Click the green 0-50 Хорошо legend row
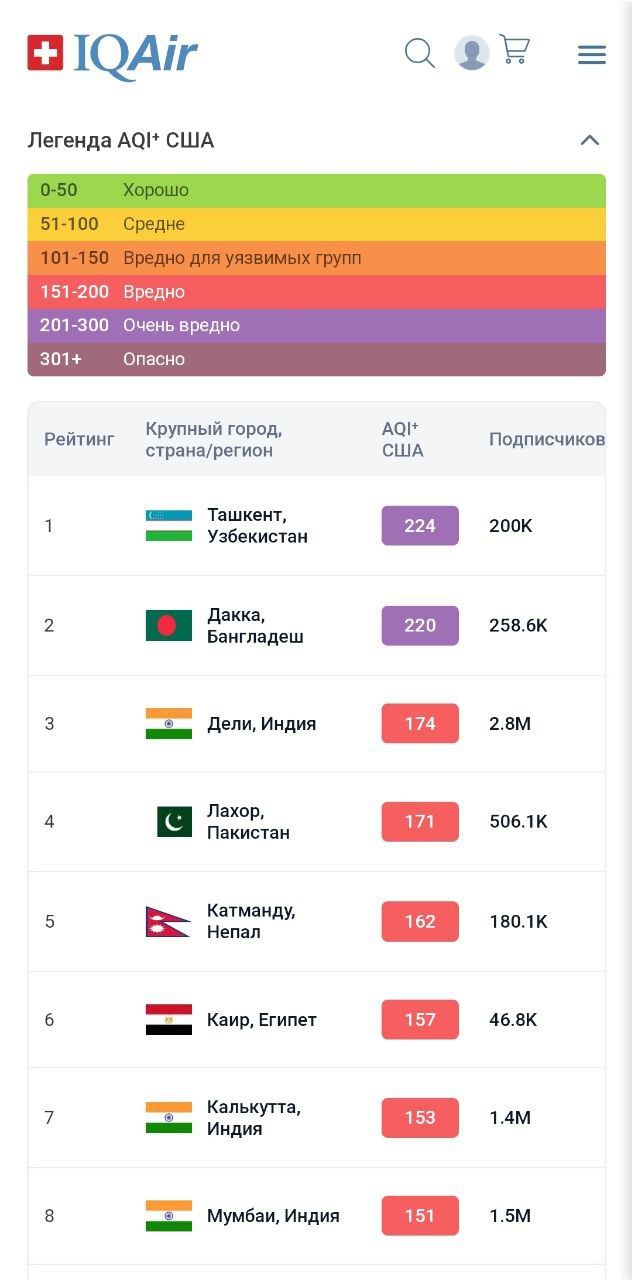Viewport: 632px width, 1280px height. click(x=316, y=190)
